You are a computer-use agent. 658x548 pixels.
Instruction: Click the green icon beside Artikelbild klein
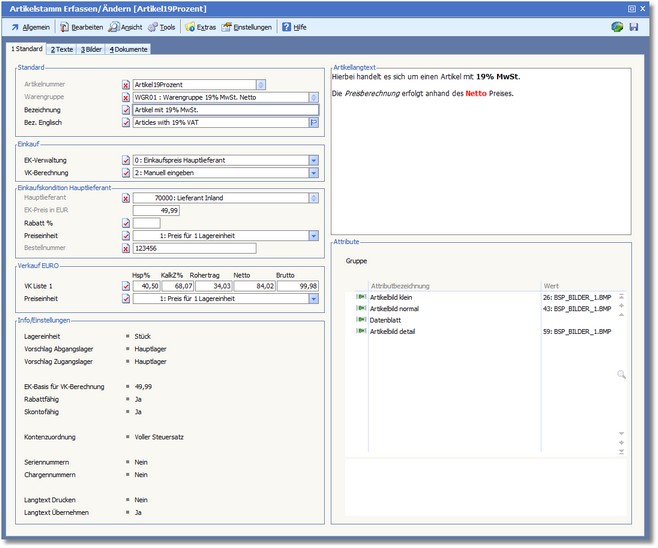tap(360, 298)
